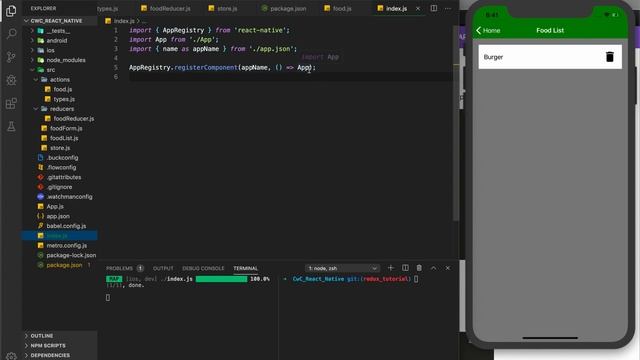Screen dimensions: 640x360
Task: Switch to the foodReducer.js tab
Action: pos(166,8)
